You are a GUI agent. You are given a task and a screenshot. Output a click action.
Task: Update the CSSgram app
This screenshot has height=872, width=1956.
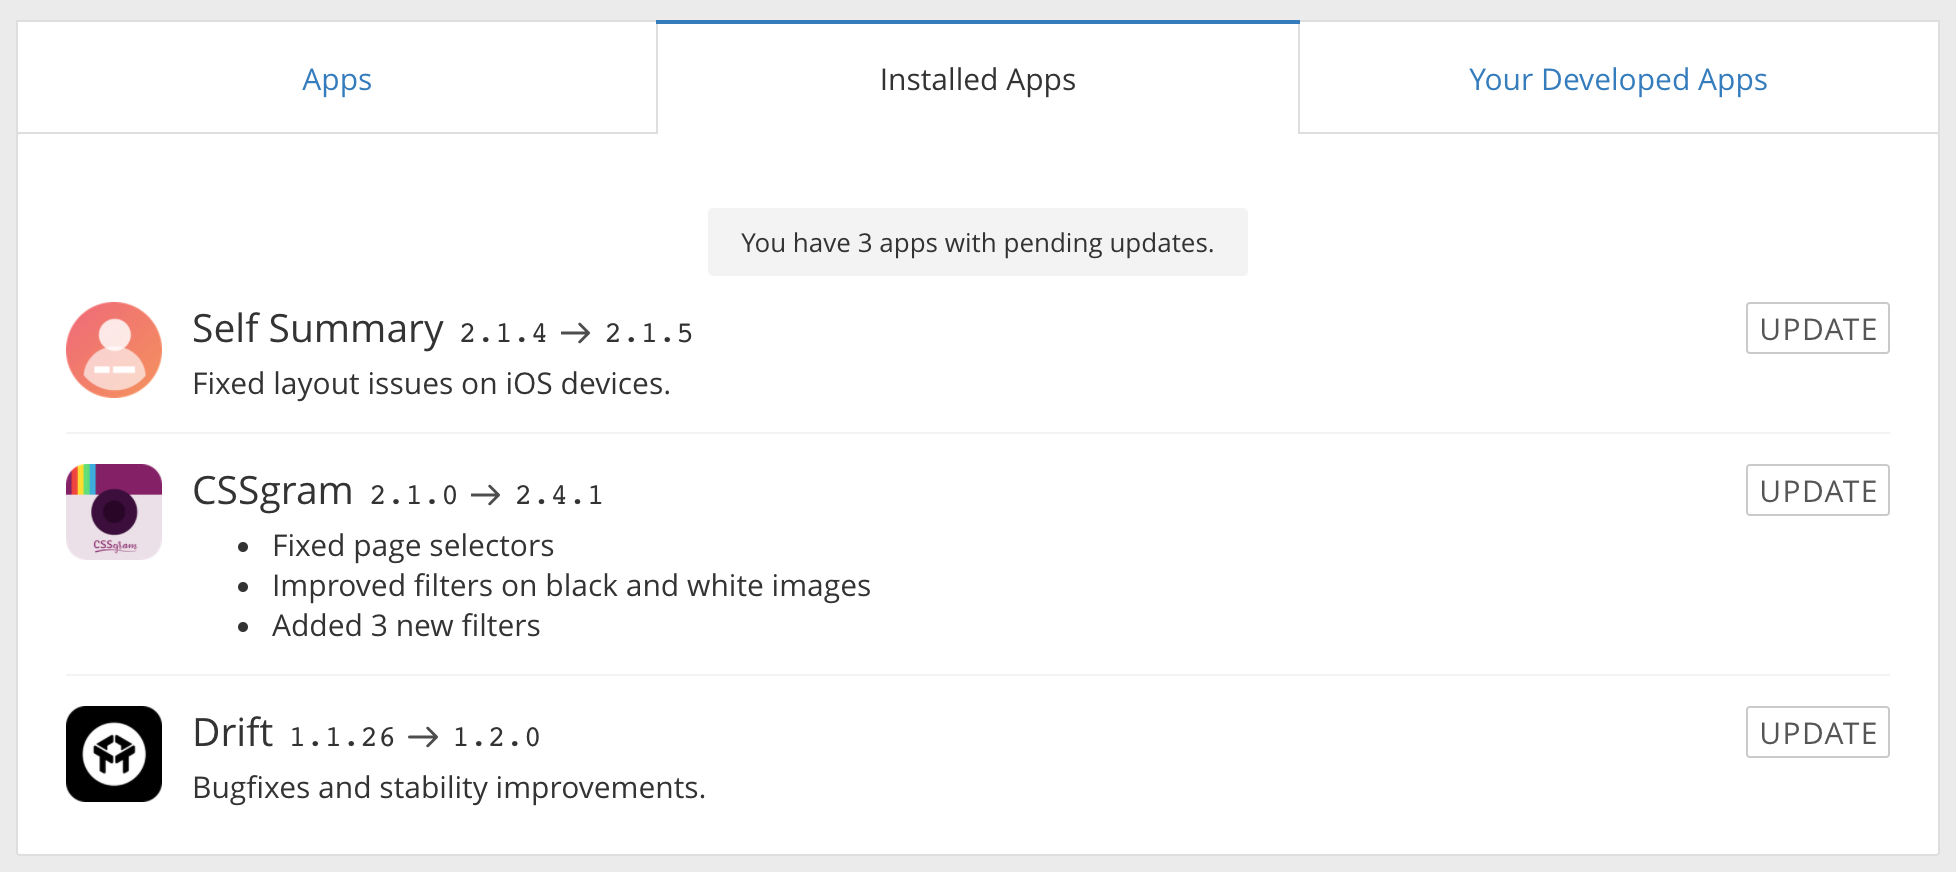(x=1818, y=490)
